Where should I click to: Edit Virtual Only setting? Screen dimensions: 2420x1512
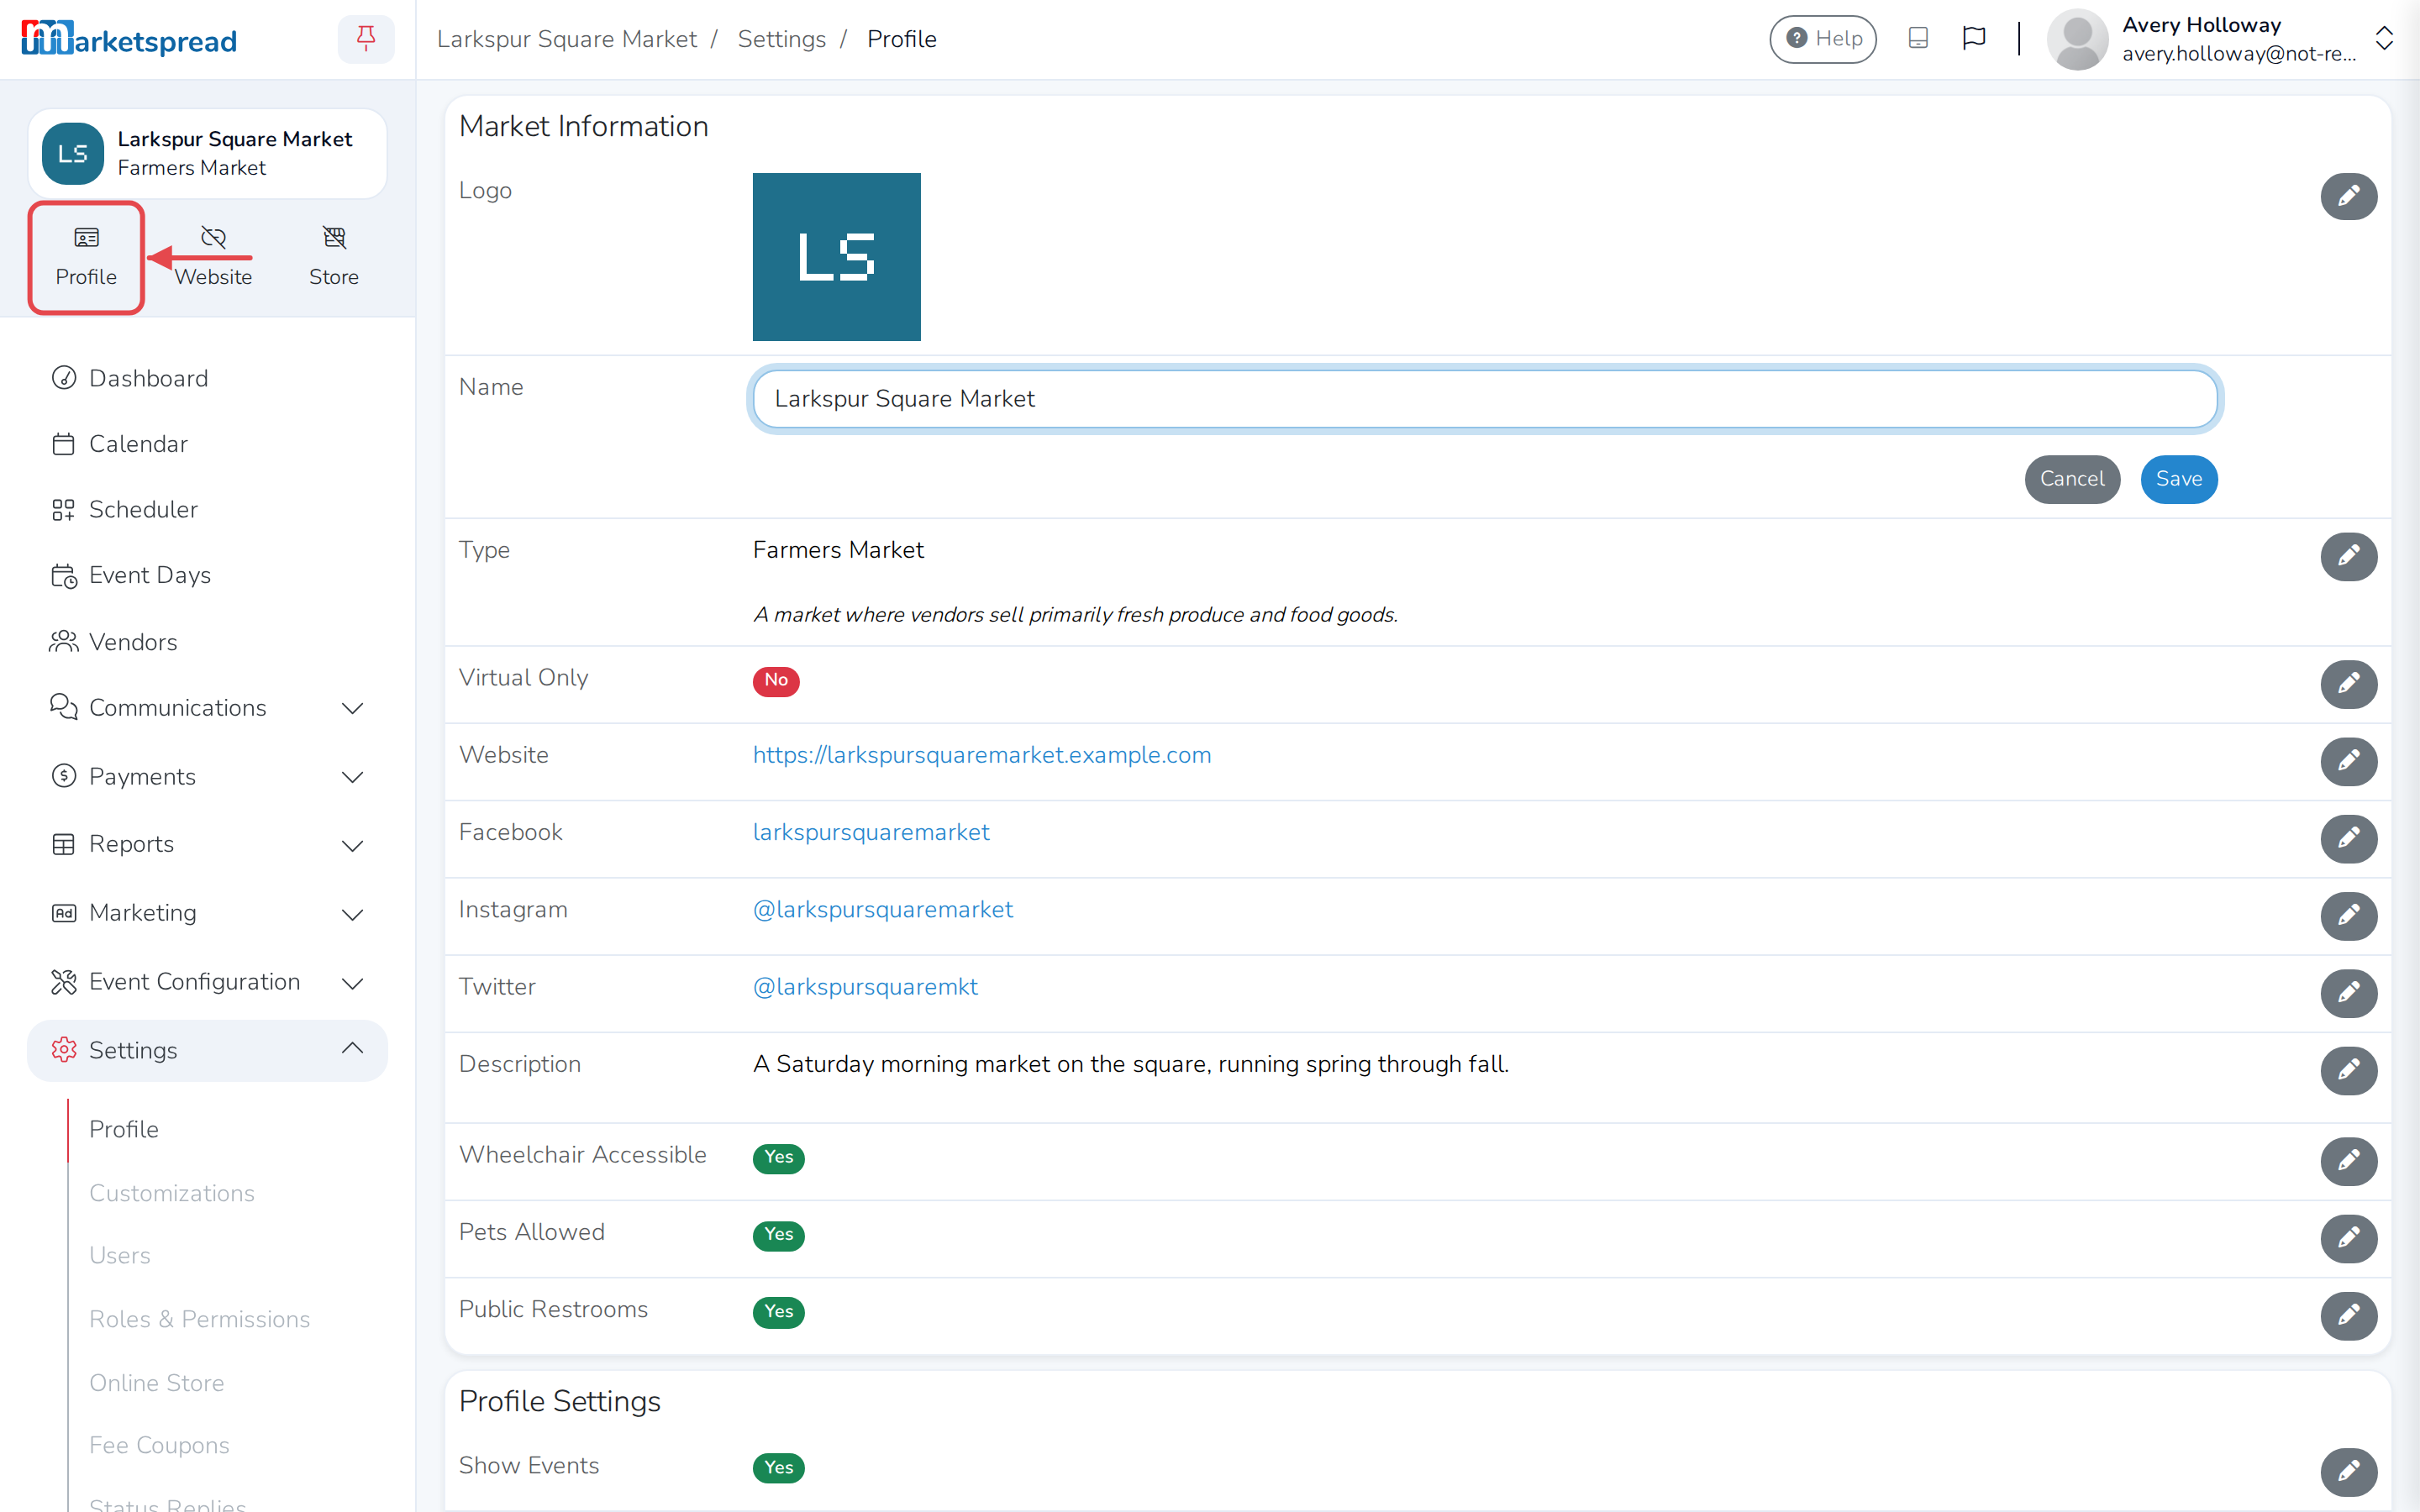click(x=2348, y=684)
